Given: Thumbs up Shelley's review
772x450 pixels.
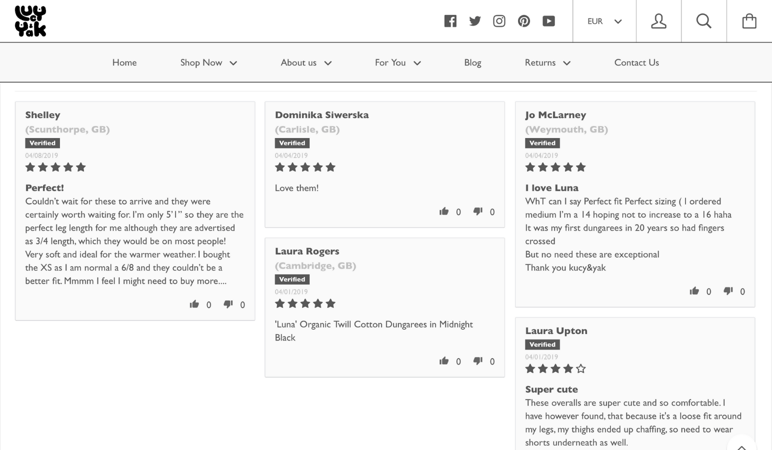Looking at the screenshot, I should tap(194, 304).
